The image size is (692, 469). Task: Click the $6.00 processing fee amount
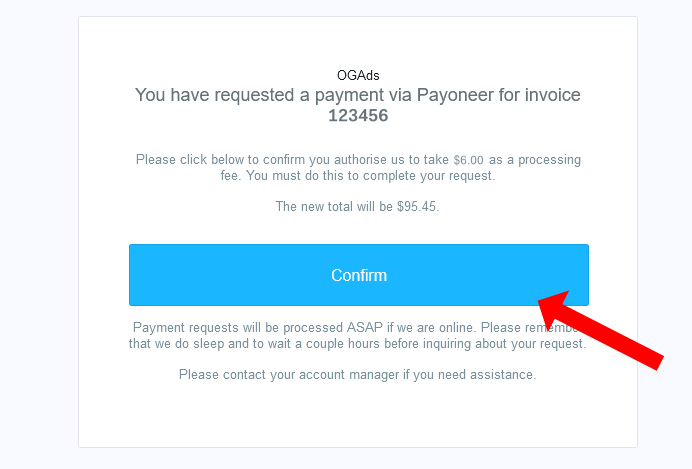tap(468, 160)
